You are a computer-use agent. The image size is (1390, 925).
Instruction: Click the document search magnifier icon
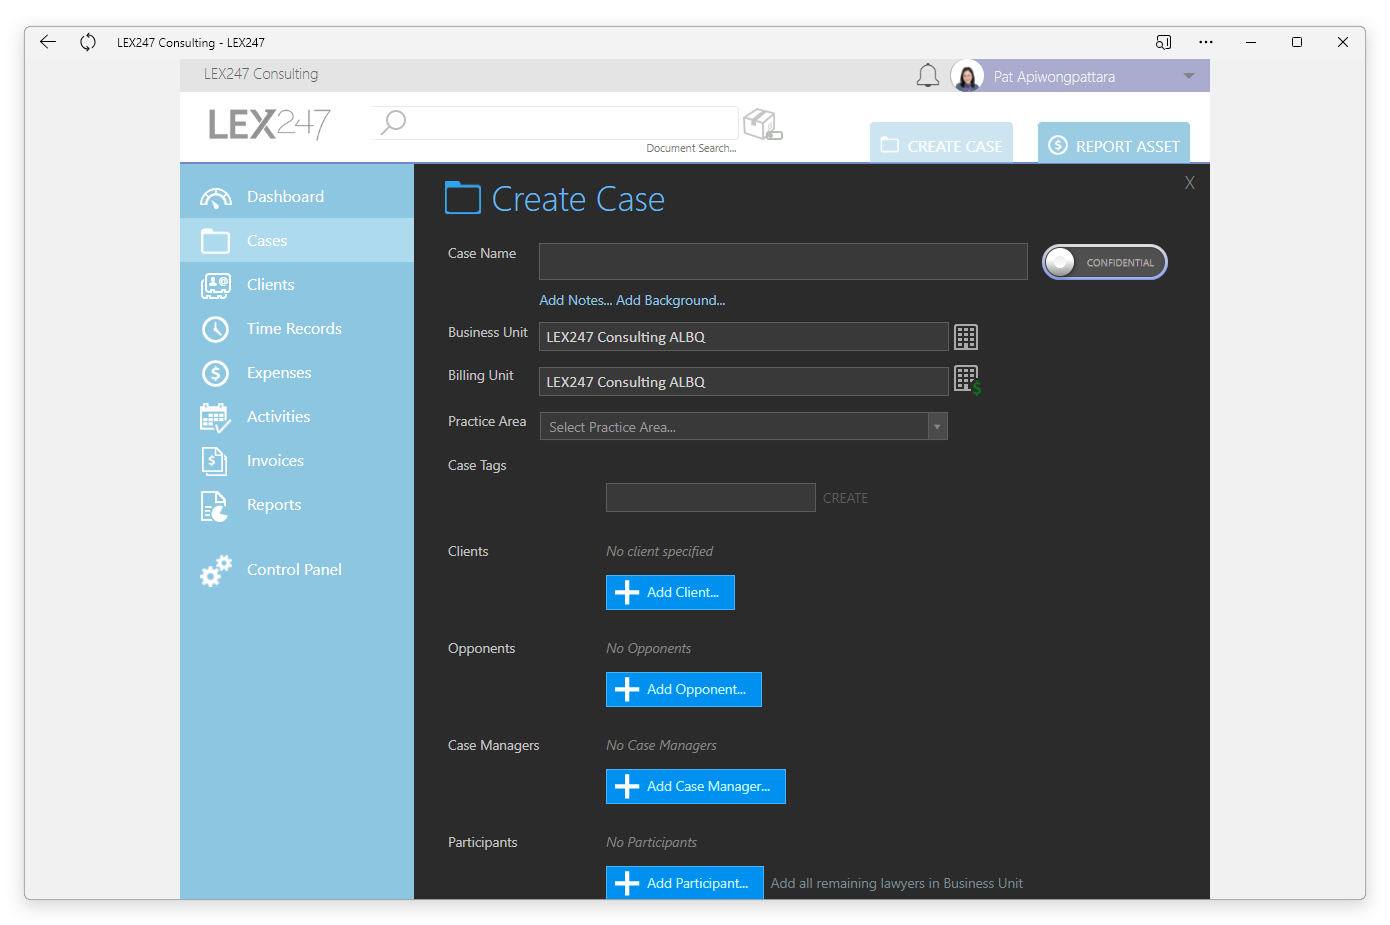tap(394, 122)
